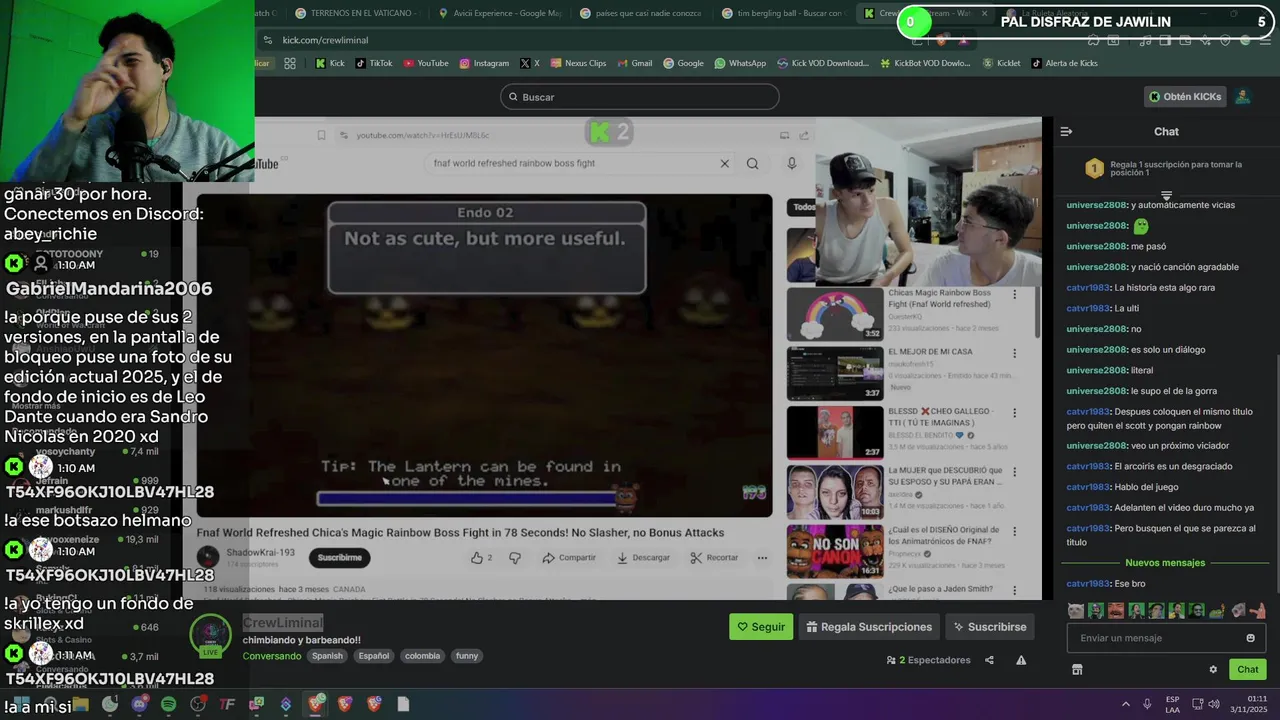Open the CrewLiminal channel name link
This screenshot has width=1280, height=720.
coord(282,623)
